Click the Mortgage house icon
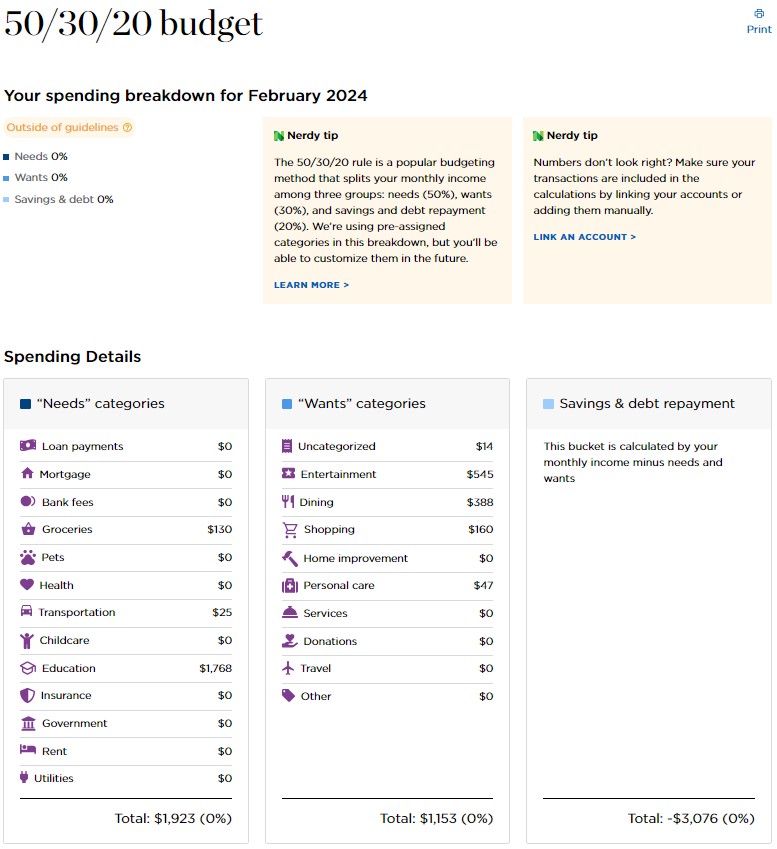 click(27, 474)
